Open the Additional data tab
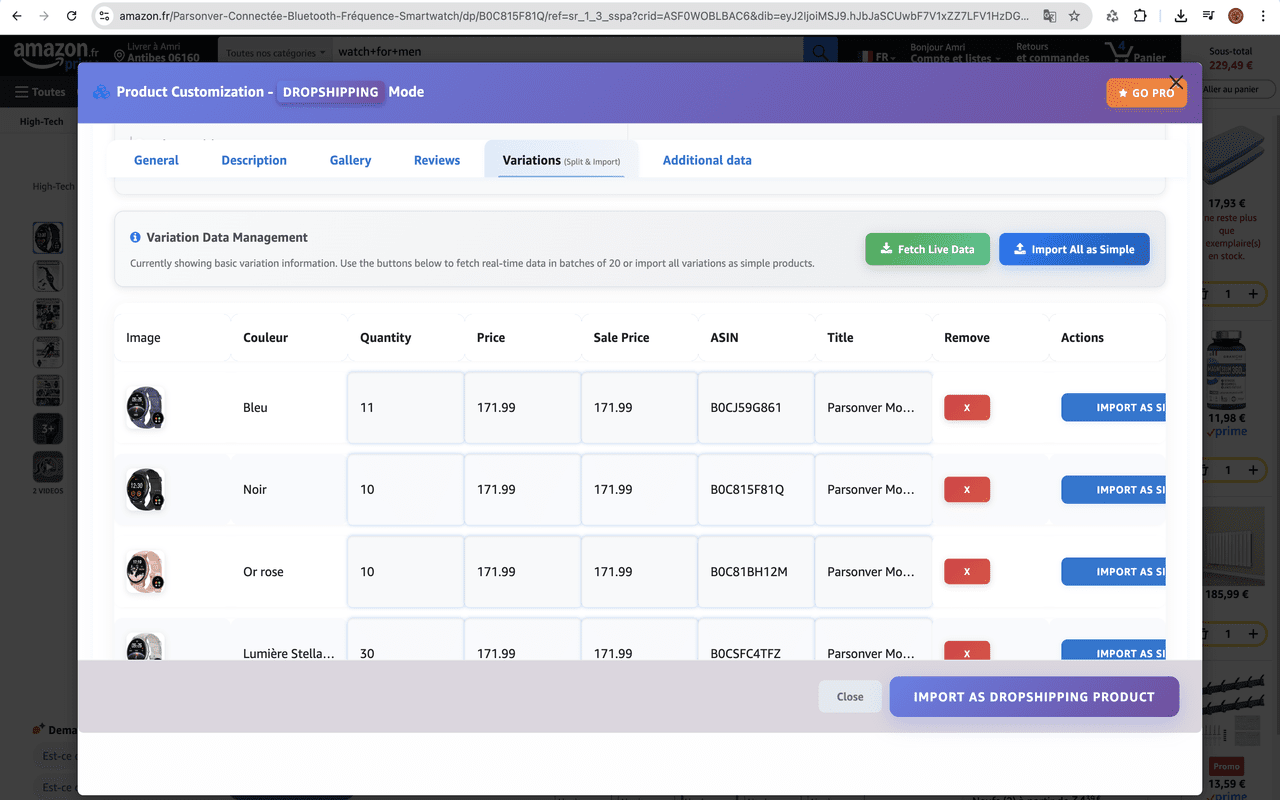 point(707,160)
